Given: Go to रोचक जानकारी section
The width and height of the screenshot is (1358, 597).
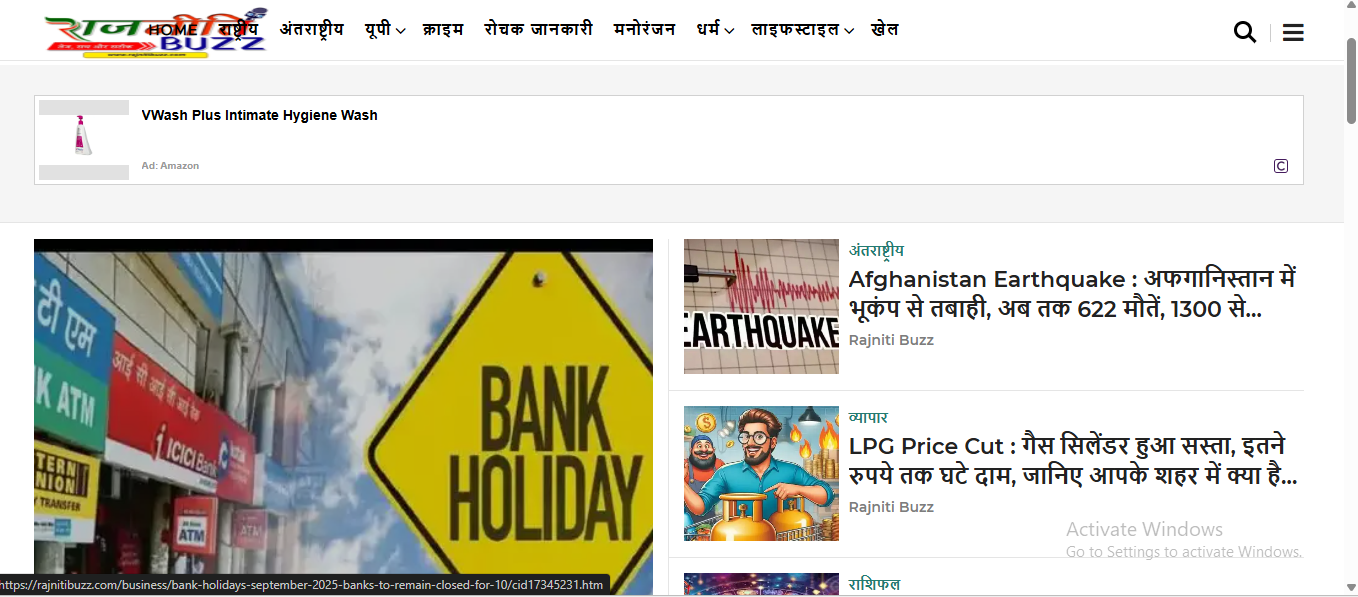Looking at the screenshot, I should coord(538,30).
